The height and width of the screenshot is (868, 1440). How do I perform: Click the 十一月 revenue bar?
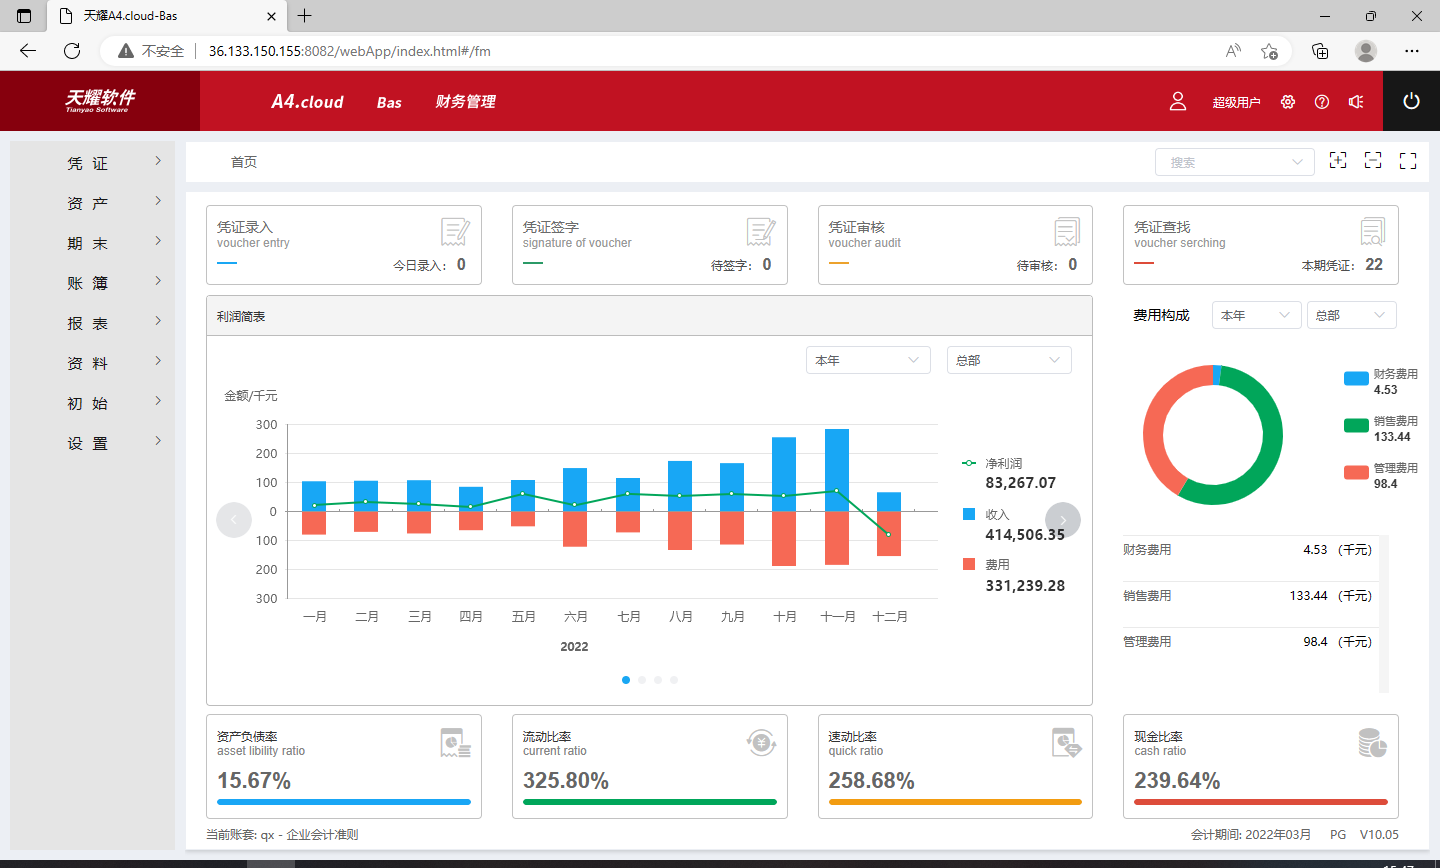(837, 470)
